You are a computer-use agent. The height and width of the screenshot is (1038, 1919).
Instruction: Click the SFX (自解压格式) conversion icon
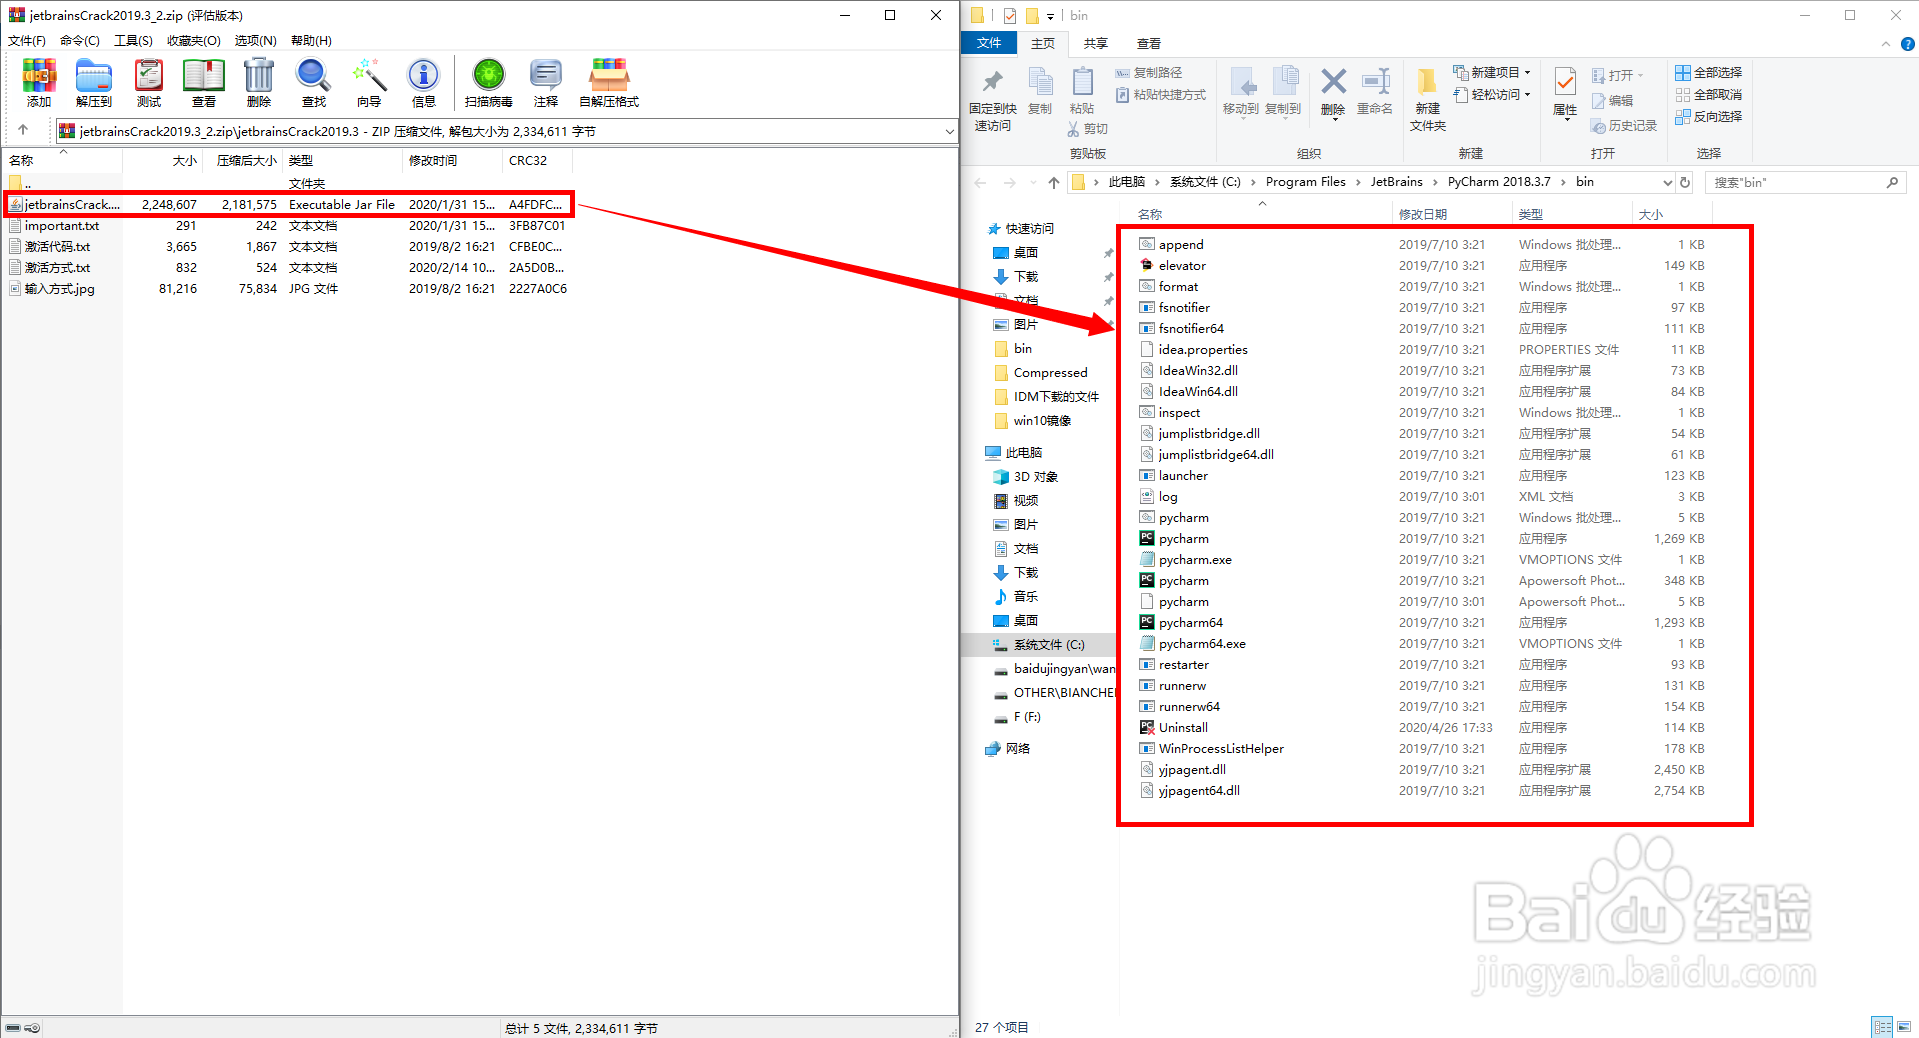(x=607, y=82)
